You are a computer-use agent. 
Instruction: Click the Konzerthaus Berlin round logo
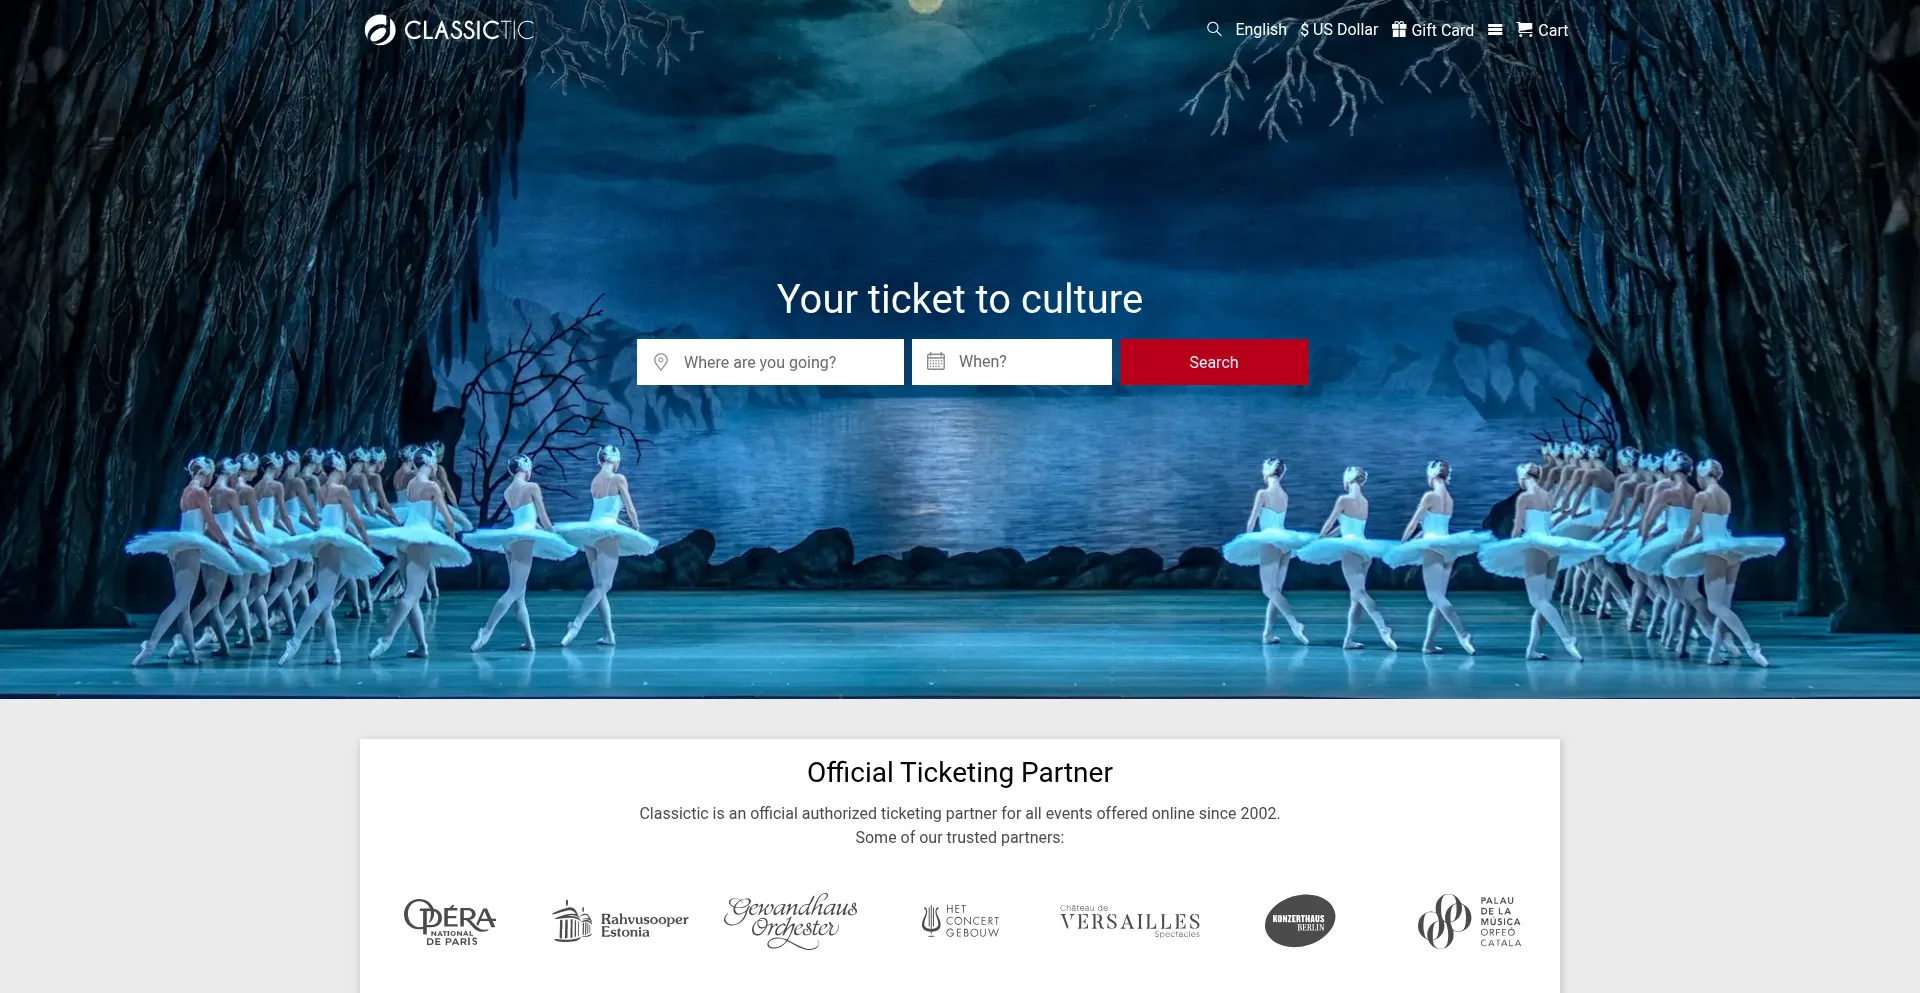point(1300,921)
